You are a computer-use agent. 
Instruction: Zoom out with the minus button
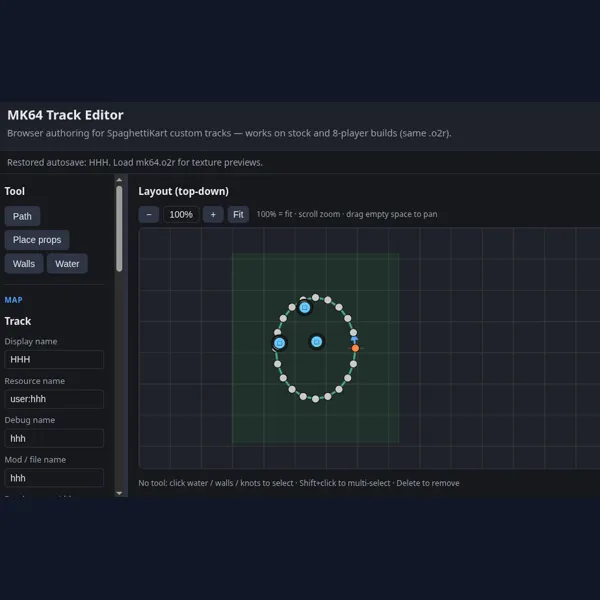[149, 214]
